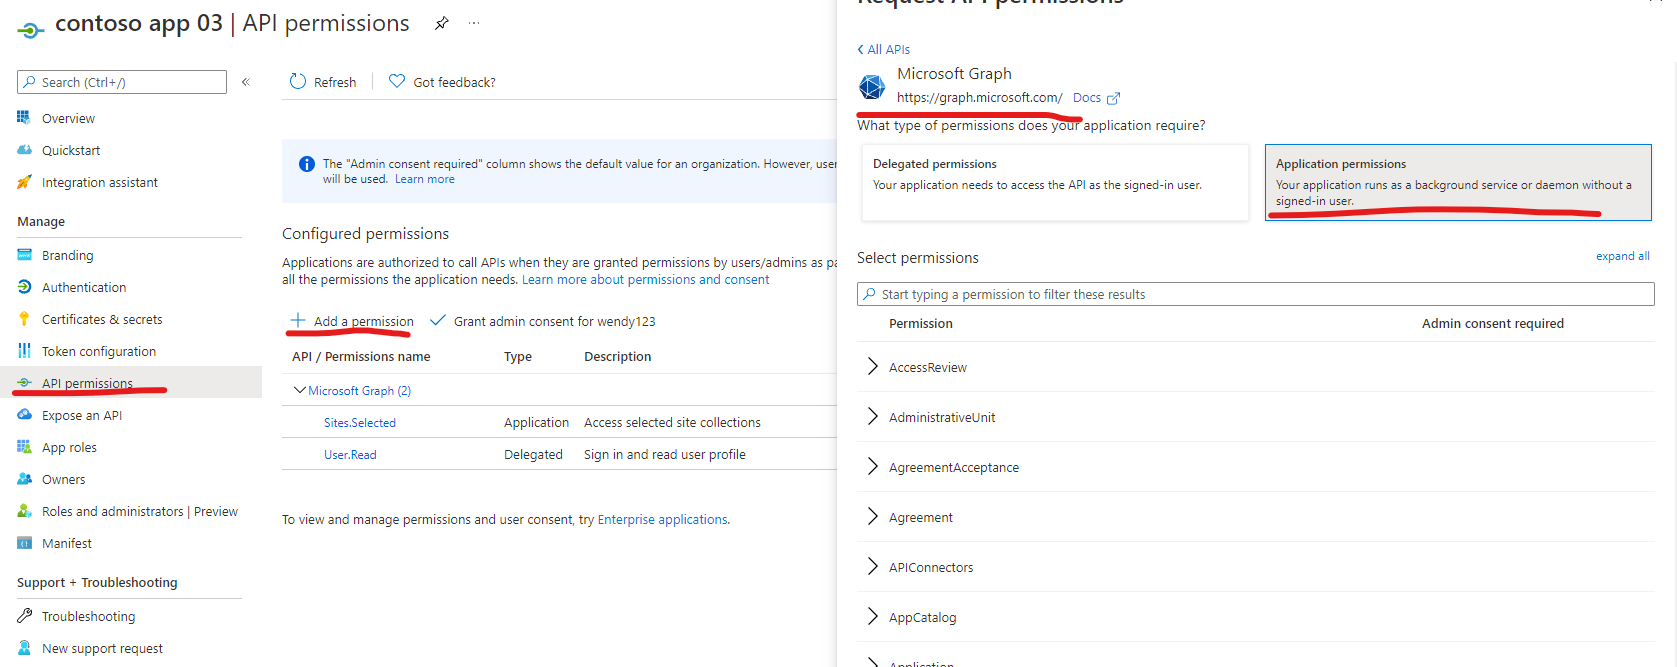
Task: Expand the APIConnectors permission group
Action: coord(873,567)
